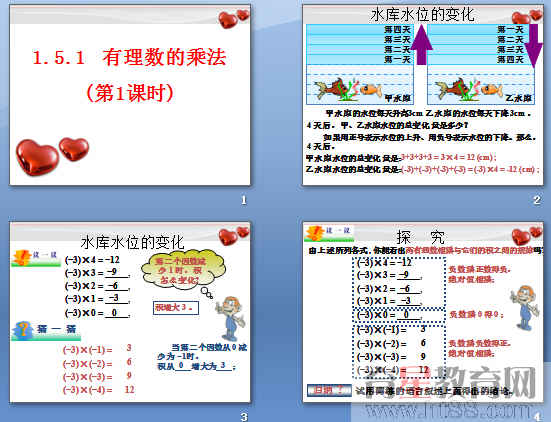The height and width of the screenshot is (422, 551).
Task: Click the slide number 1 label
Action: point(244,200)
